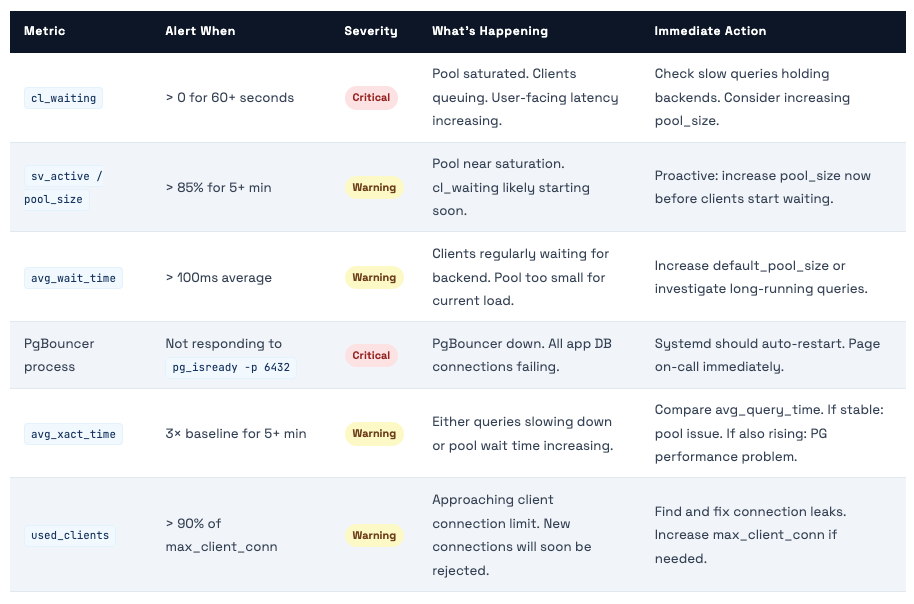Viewport: 914px width, 604px height.
Task: Click the "PgBouncer process" metric text
Action: click(x=59, y=355)
